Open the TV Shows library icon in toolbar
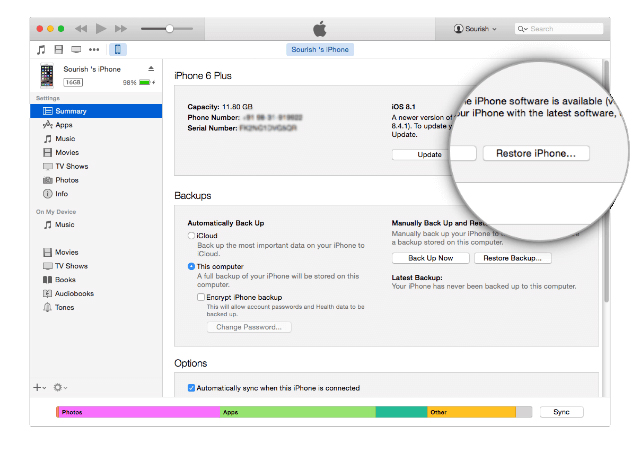The image size is (640, 469). click(76, 49)
